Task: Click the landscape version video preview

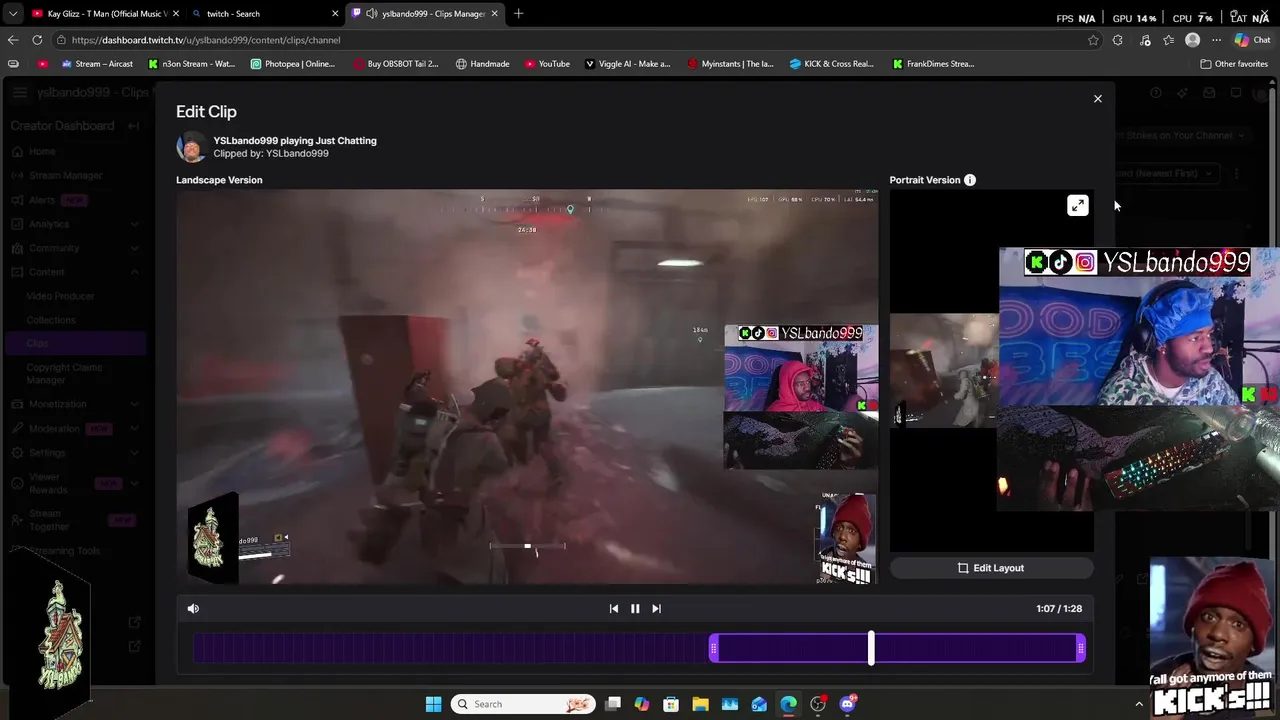Action: tap(527, 386)
